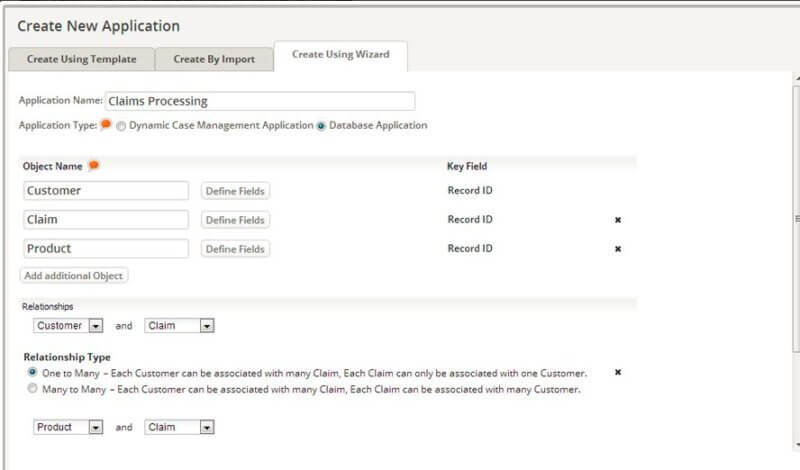The image size is (800, 470).
Task: Switch to Create By Import tab
Action: click(213, 59)
